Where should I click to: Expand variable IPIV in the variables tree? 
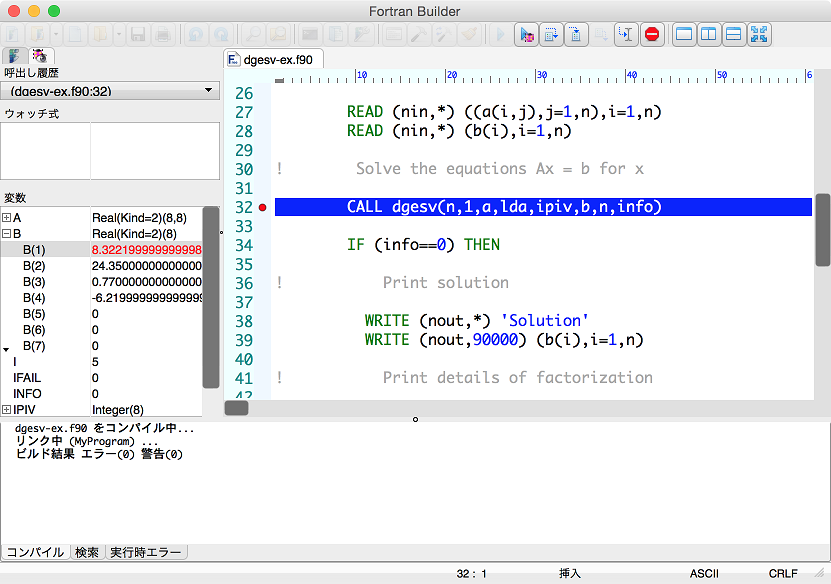[x=6, y=410]
